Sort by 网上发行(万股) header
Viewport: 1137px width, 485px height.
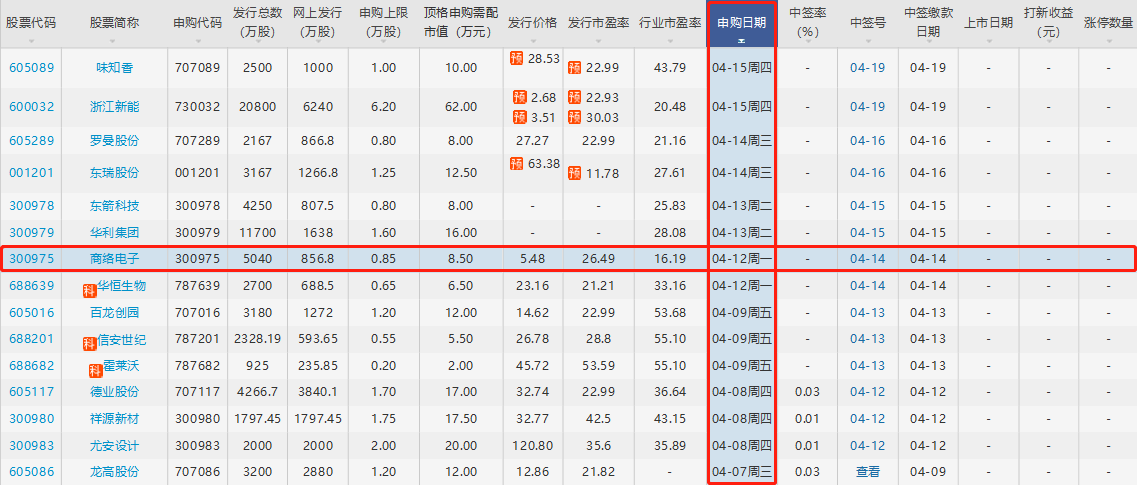(x=318, y=23)
